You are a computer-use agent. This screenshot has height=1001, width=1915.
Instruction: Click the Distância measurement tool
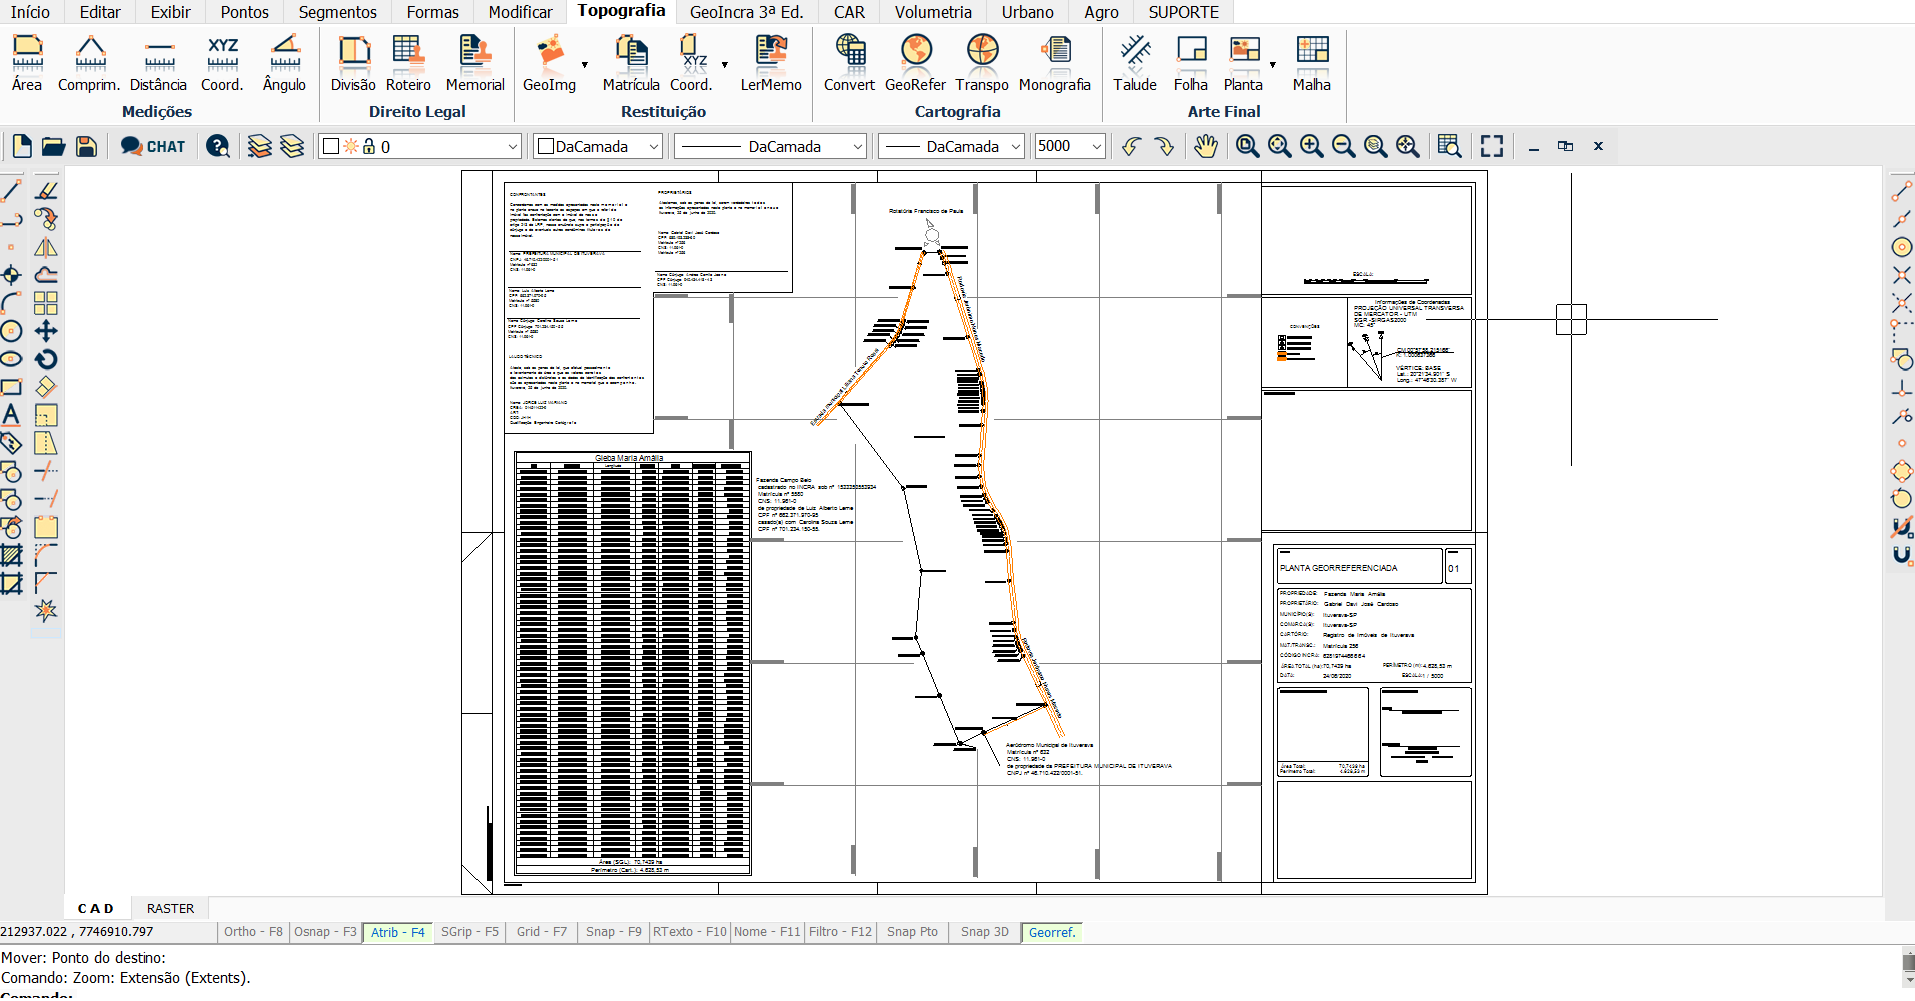click(158, 63)
